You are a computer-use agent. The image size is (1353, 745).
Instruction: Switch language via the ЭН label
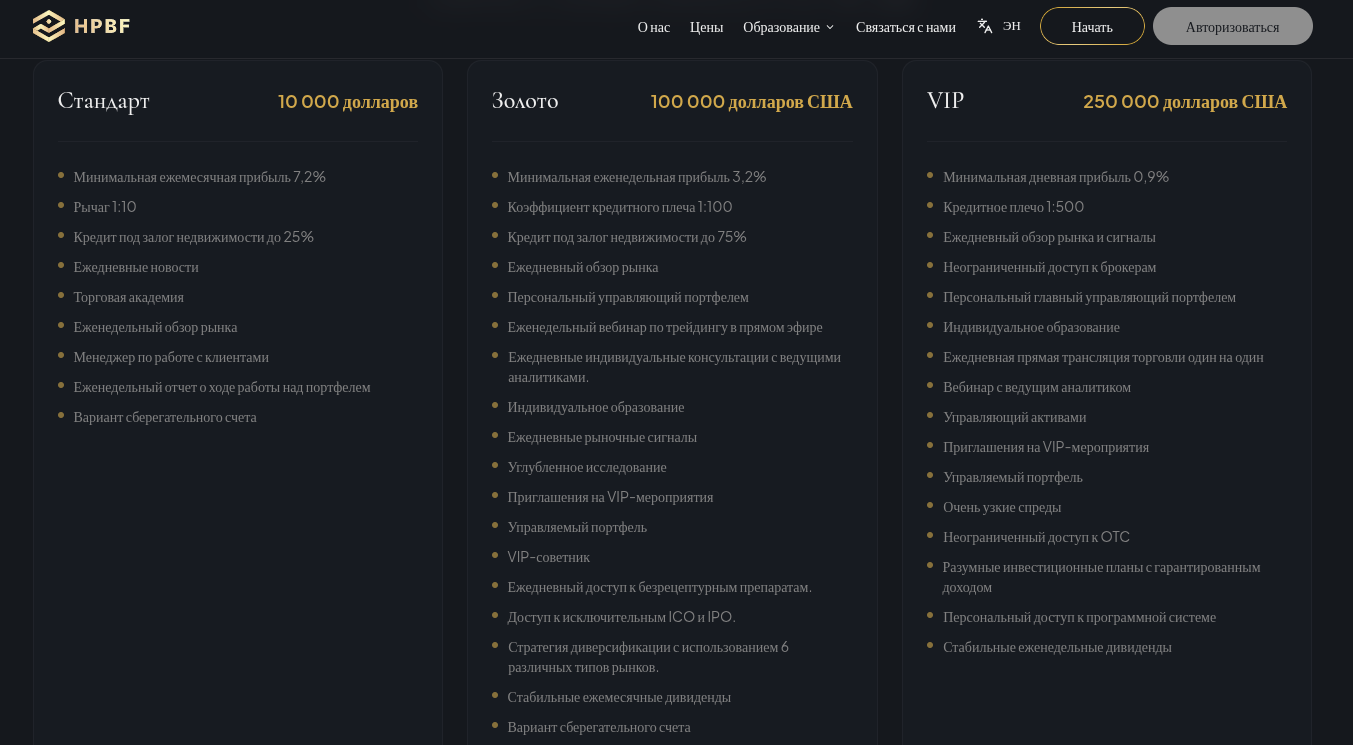click(x=1012, y=26)
